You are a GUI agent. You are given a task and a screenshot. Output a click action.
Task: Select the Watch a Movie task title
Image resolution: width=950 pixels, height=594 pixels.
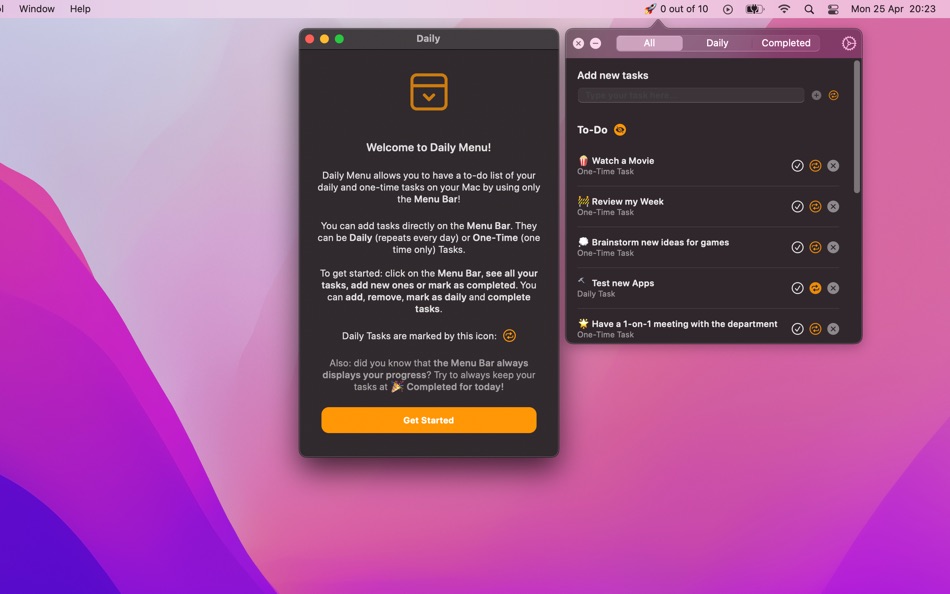tap(623, 161)
